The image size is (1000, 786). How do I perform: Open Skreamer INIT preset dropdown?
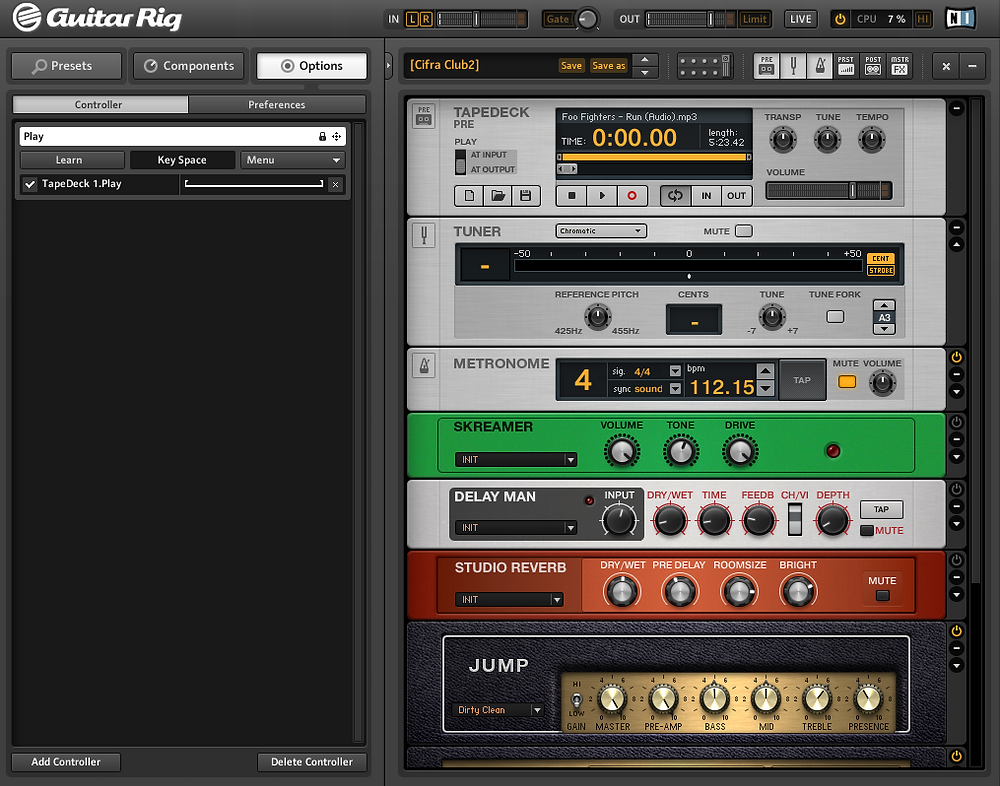point(516,459)
